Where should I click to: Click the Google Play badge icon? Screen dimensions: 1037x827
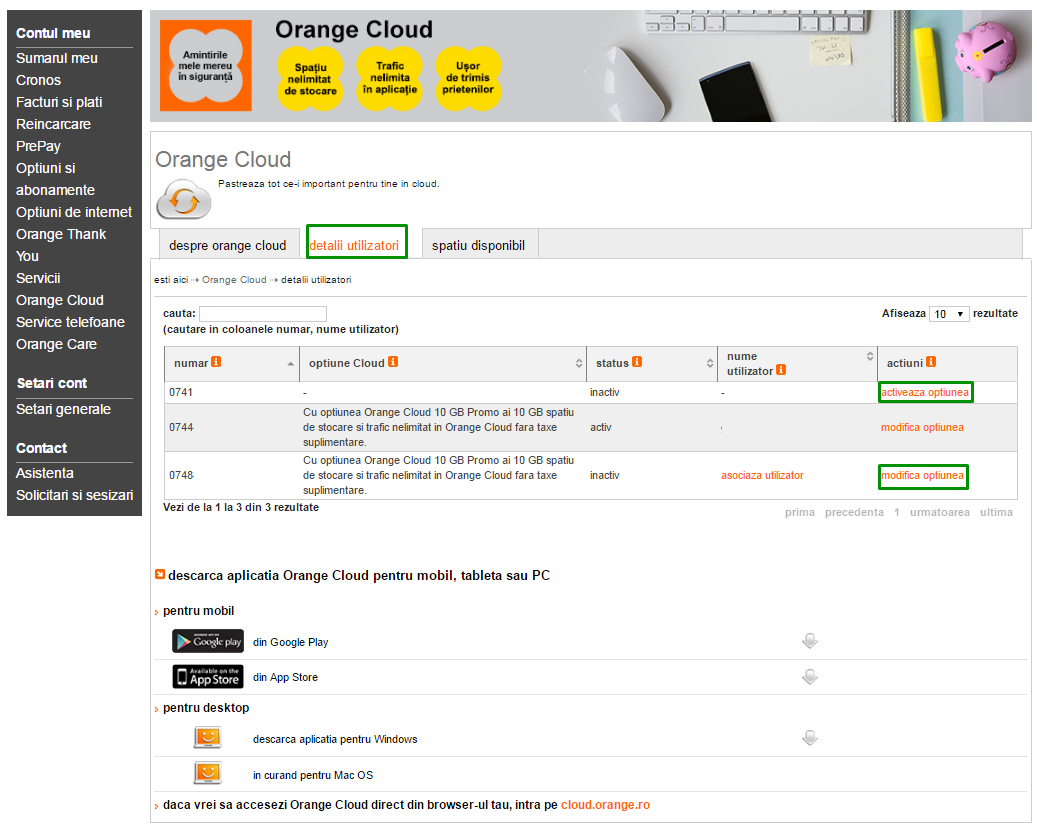pos(208,641)
